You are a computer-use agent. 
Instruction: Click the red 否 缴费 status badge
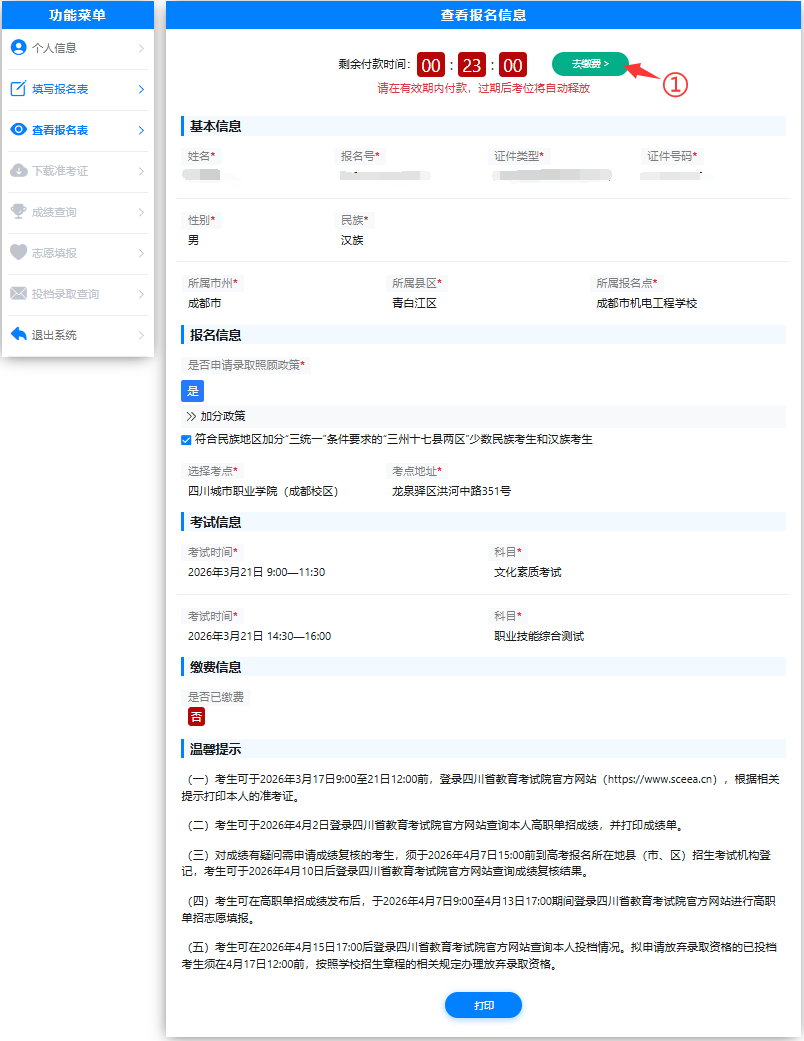(194, 716)
